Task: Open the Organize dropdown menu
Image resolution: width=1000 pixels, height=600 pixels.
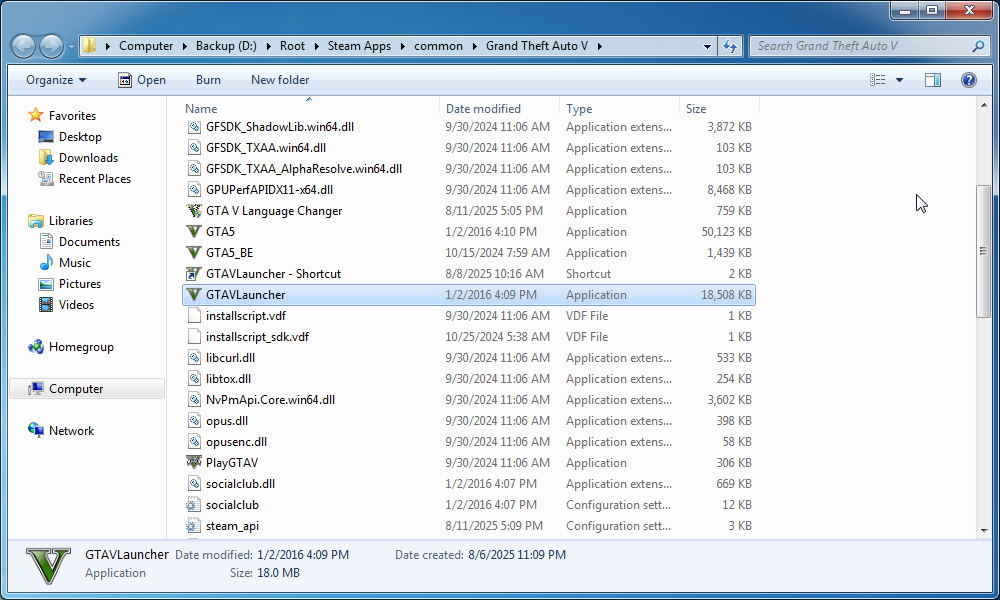Action: point(55,80)
